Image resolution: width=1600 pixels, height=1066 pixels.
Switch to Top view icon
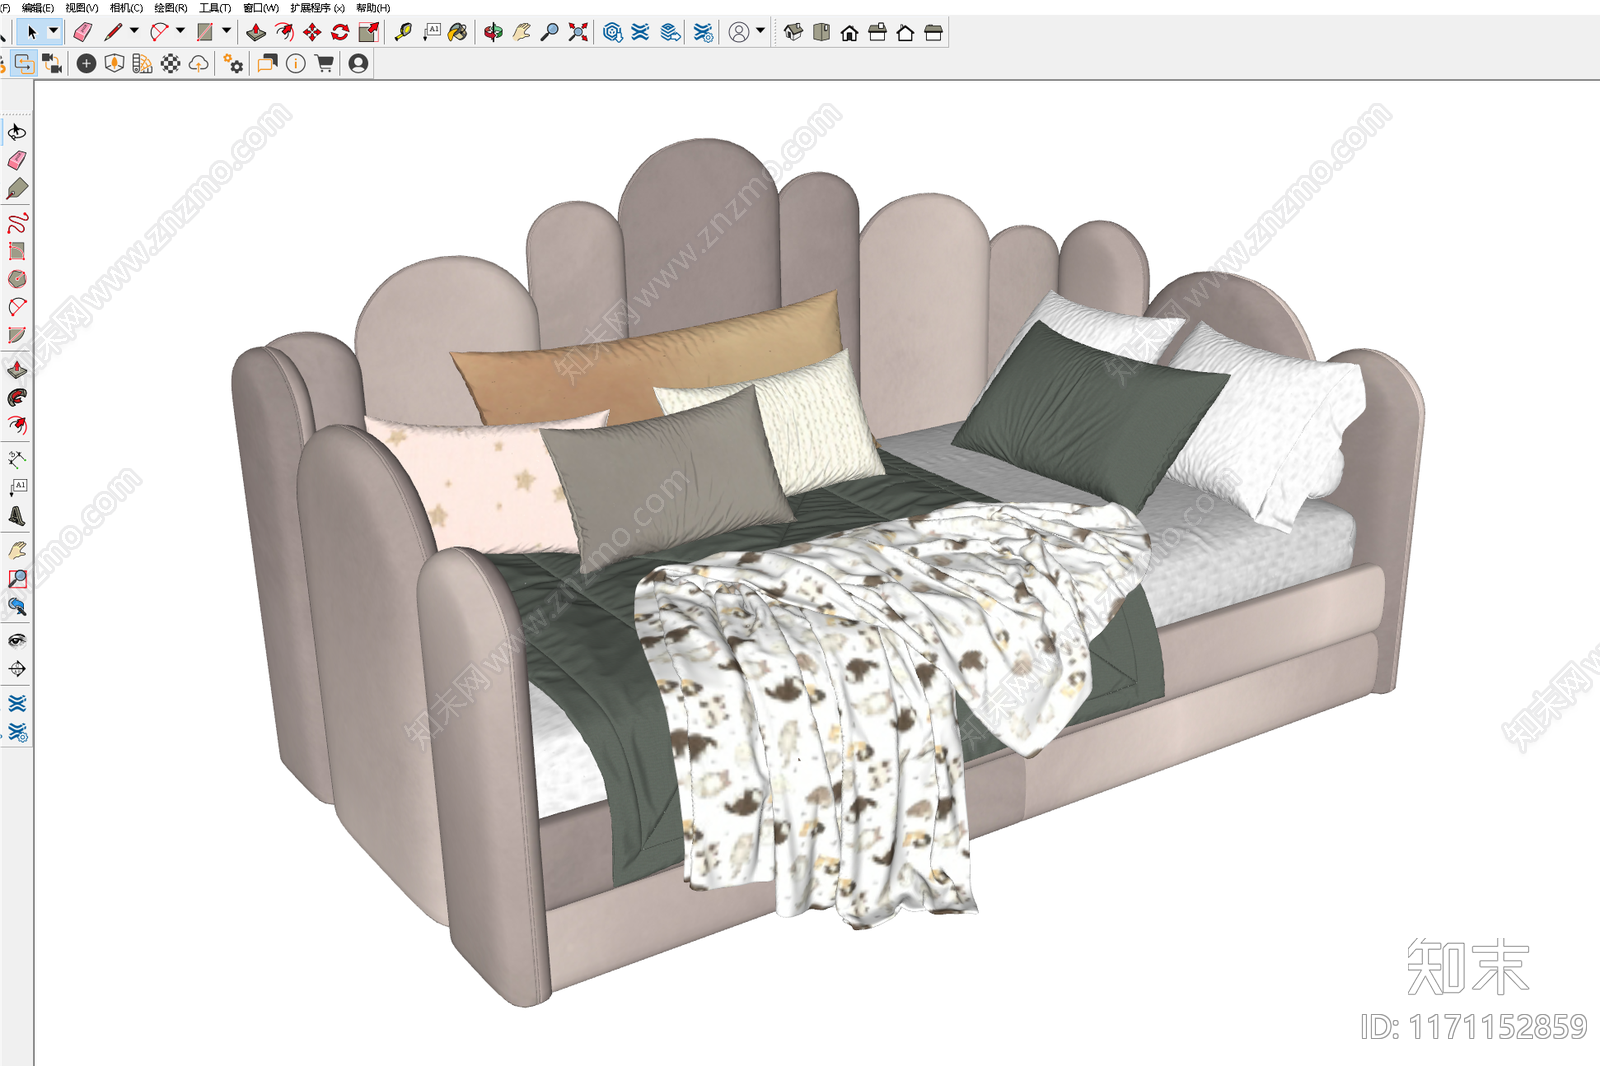point(821,33)
